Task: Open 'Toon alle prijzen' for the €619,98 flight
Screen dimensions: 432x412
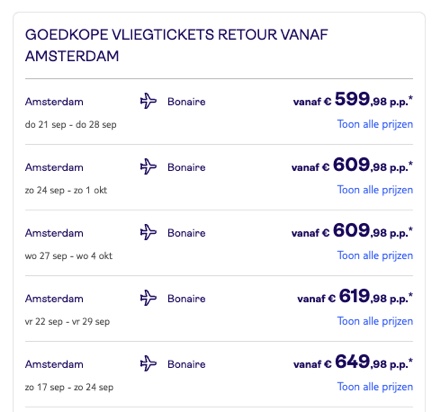Action: (x=375, y=321)
